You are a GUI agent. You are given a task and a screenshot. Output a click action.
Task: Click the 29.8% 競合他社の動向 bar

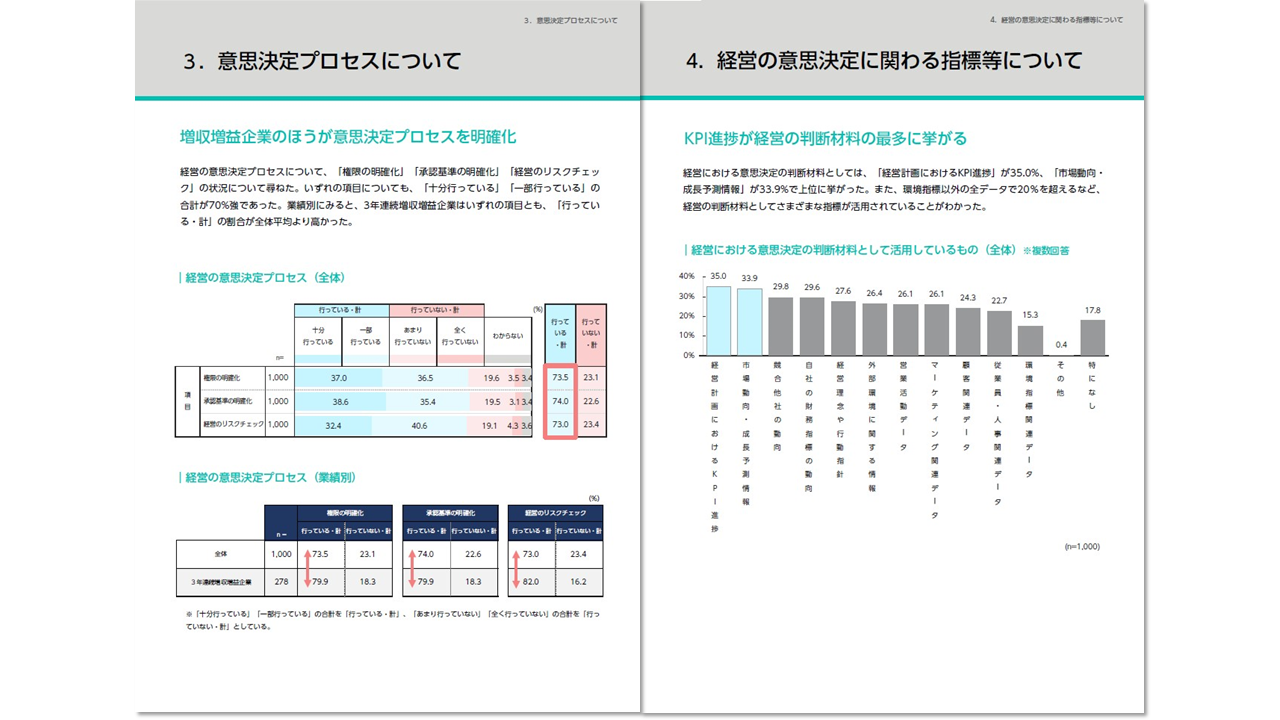point(781,326)
